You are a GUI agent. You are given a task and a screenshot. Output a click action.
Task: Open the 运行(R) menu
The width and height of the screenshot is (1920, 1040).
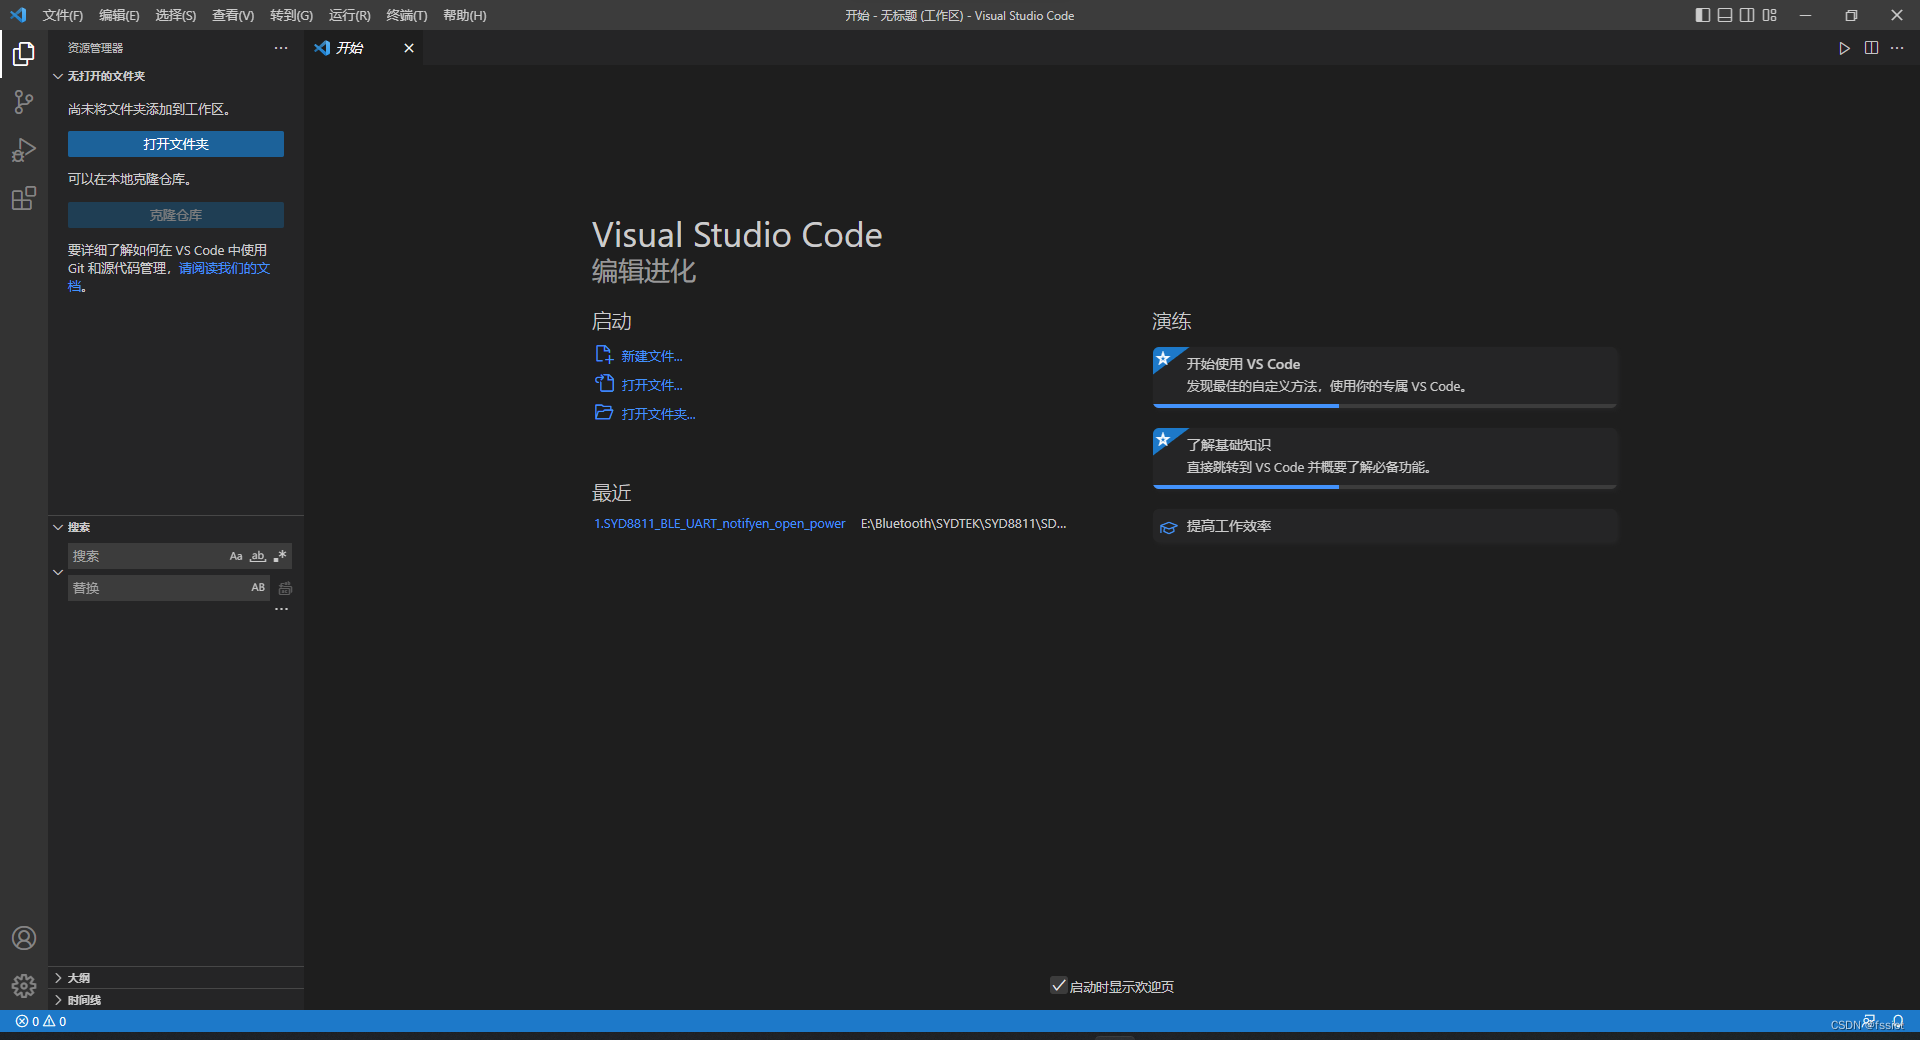[x=349, y=15]
